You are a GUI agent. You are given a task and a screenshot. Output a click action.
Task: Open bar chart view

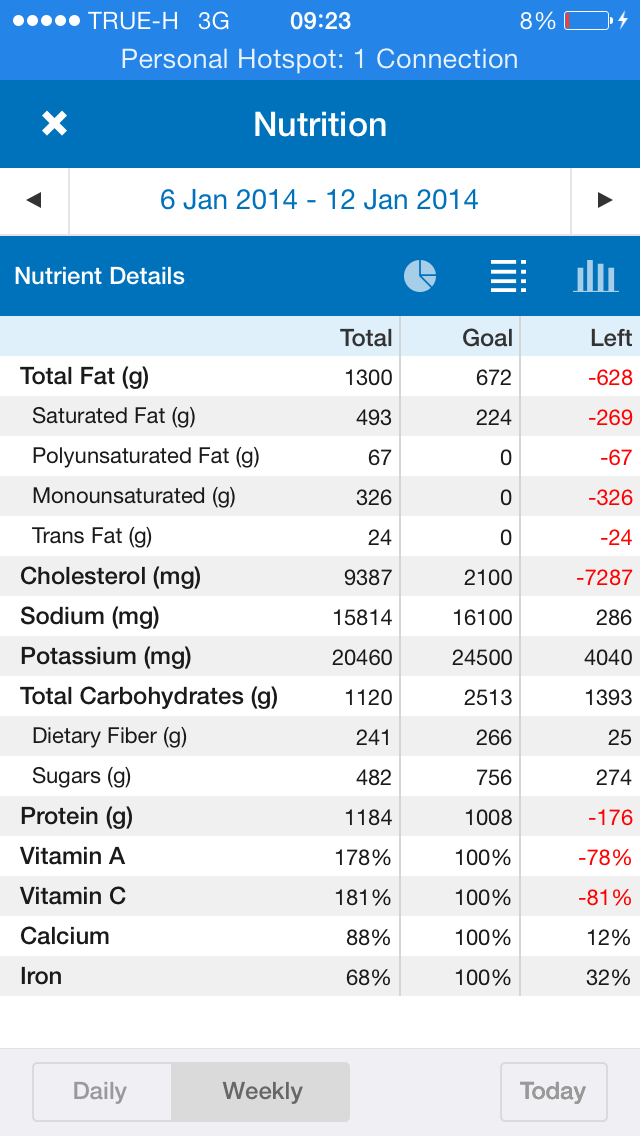pyautogui.click(x=595, y=276)
